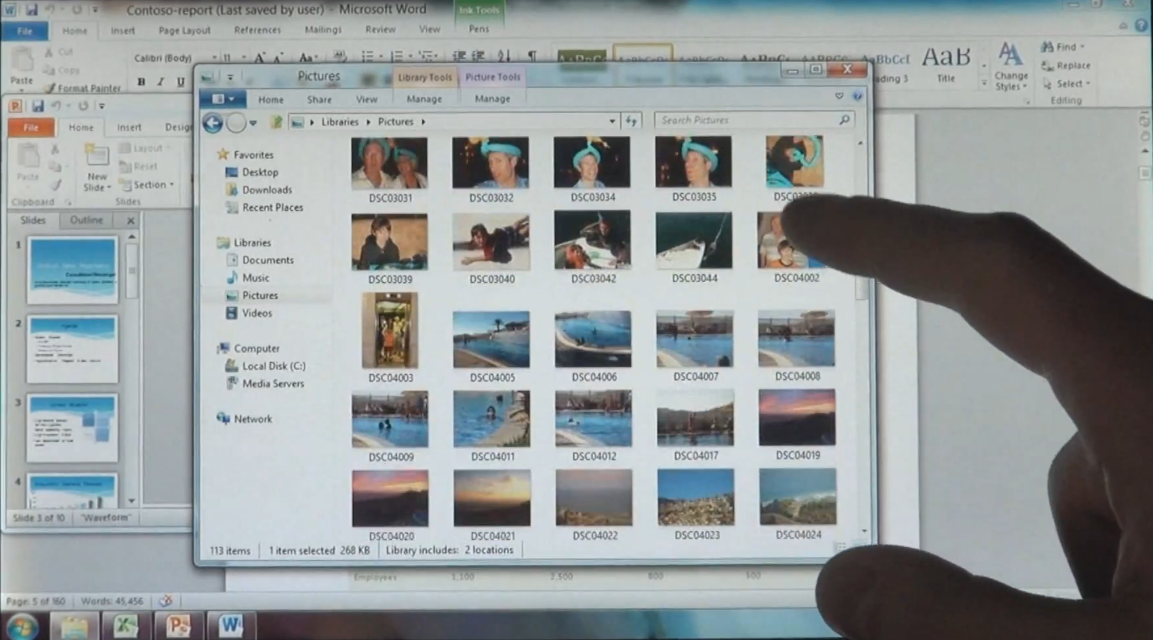Toggle Show/Hide paragraph marks
1153x640 pixels.
pyautogui.click(x=533, y=57)
